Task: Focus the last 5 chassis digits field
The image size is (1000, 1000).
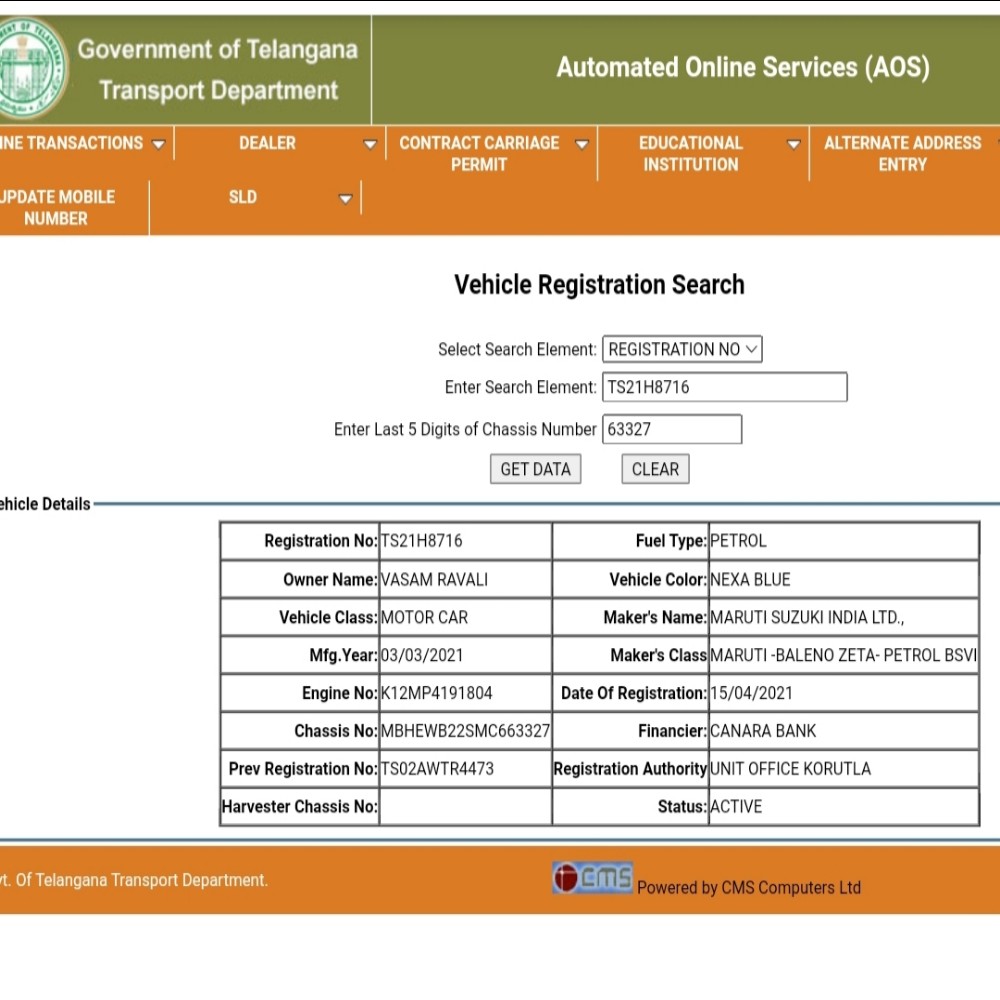Action: [x=672, y=429]
